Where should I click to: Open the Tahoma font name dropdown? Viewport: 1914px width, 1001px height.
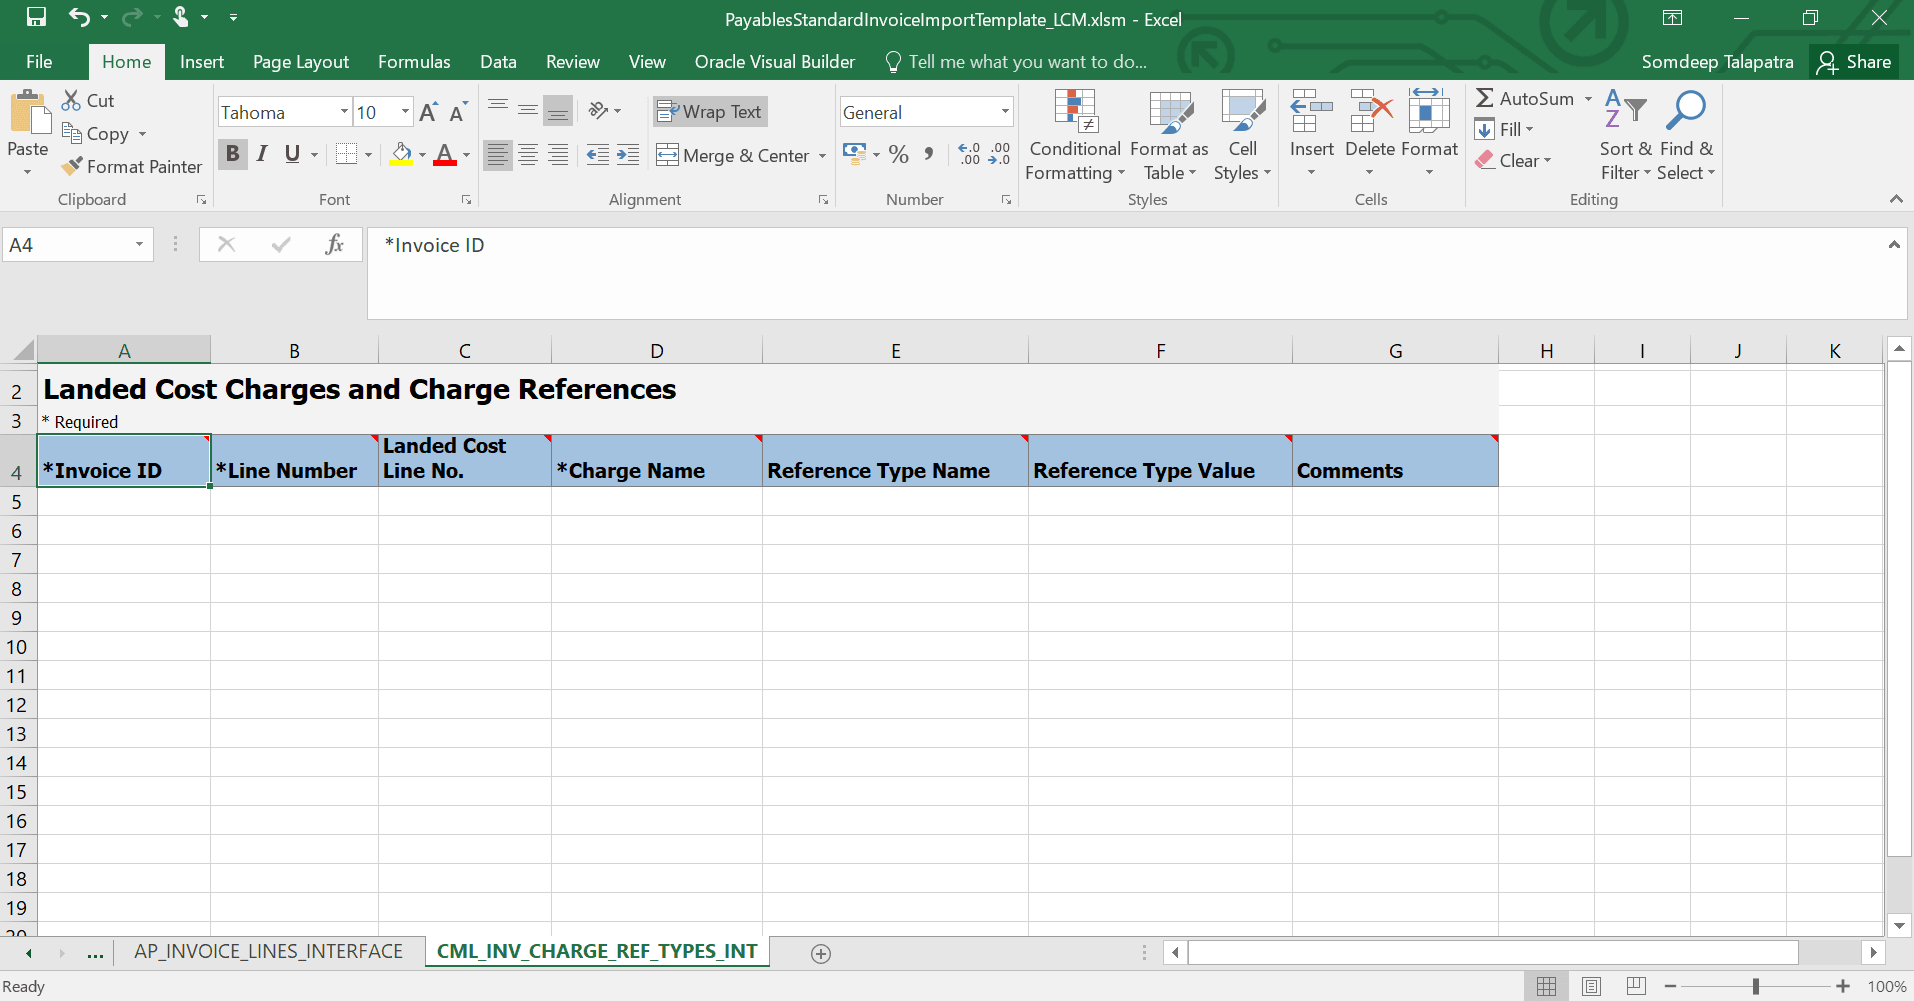pyautogui.click(x=344, y=112)
